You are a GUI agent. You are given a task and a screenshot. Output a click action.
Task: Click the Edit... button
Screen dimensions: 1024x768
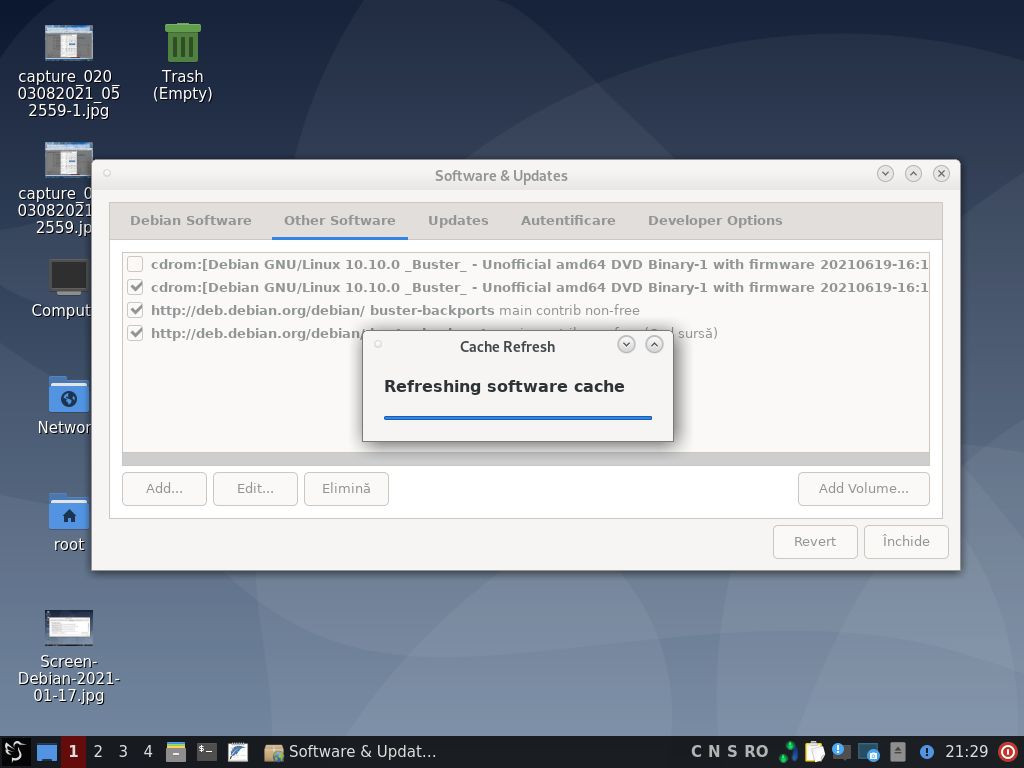pos(255,489)
